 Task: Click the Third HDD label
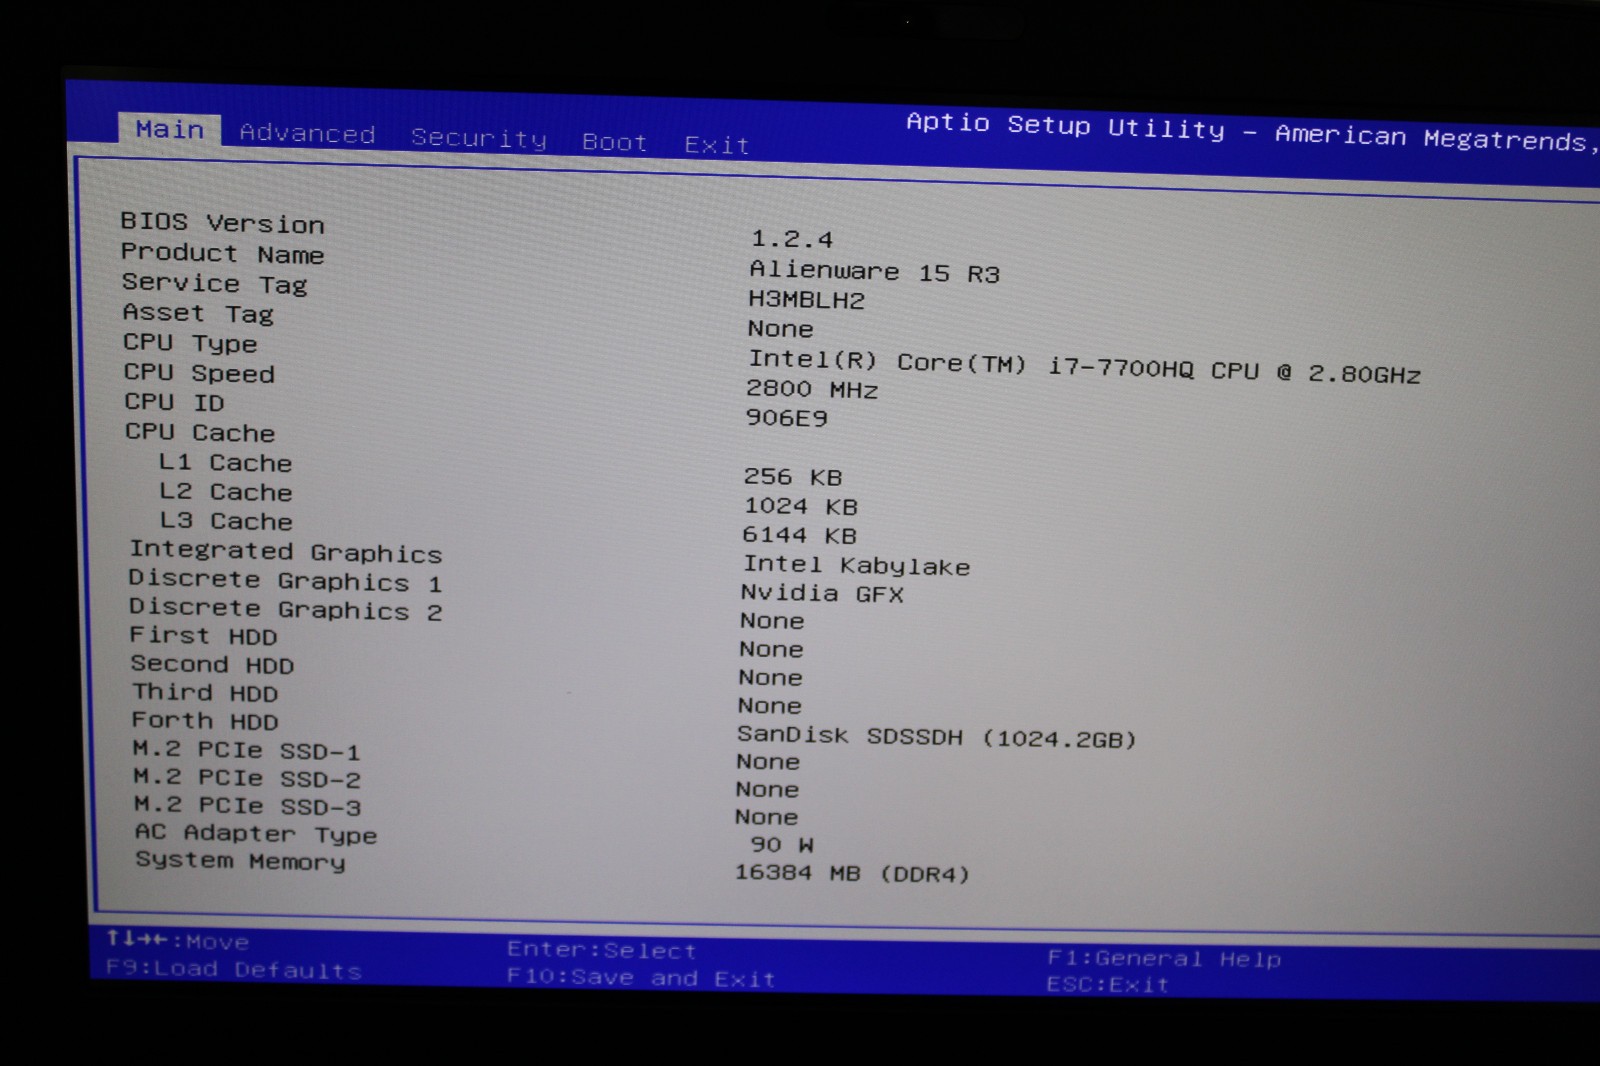205,692
